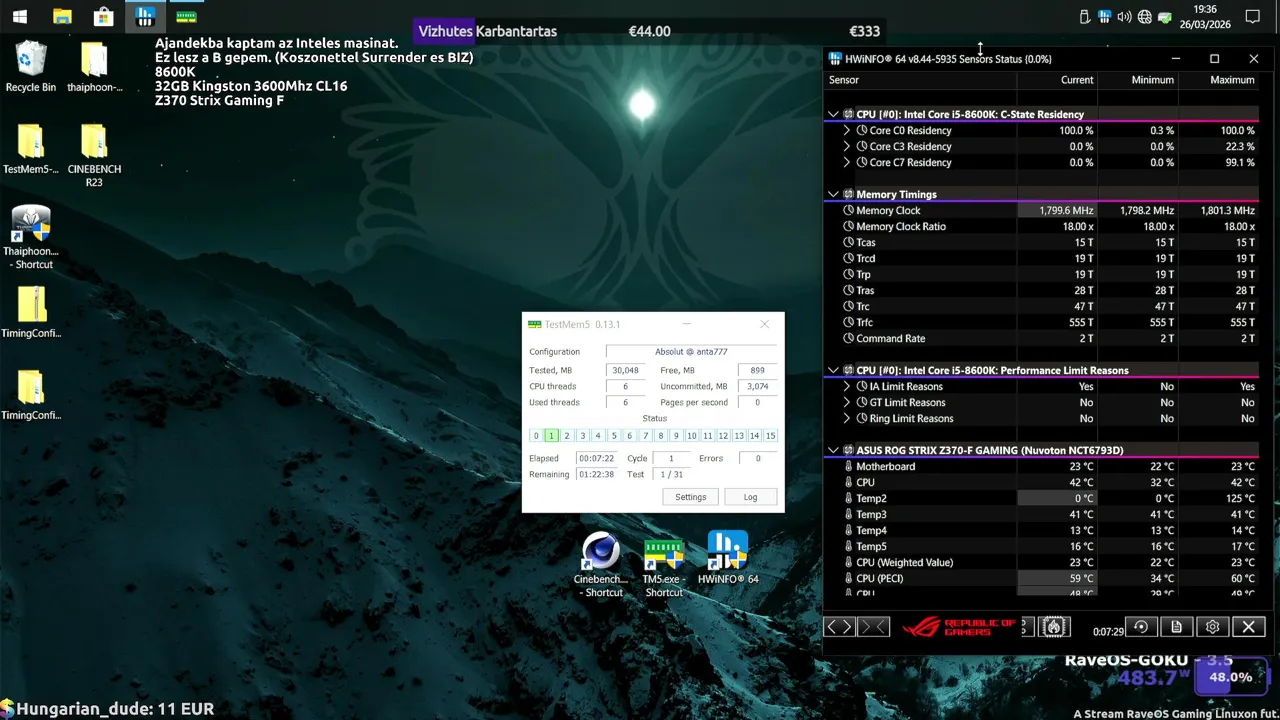Open Recycle Bin desktop icon

pos(31,67)
